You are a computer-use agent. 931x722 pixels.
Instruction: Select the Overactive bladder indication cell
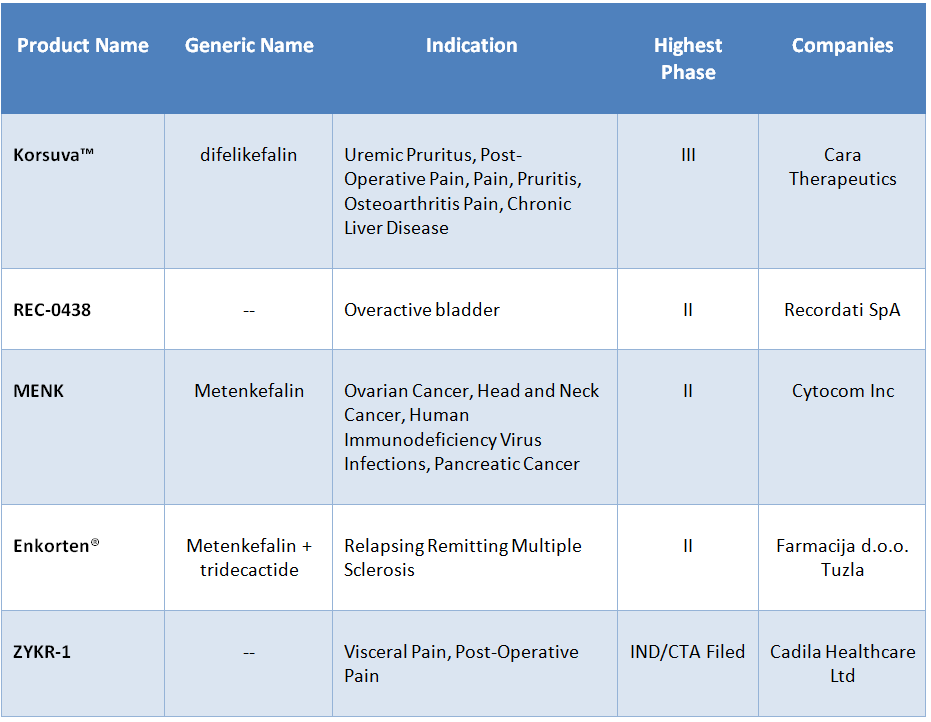tap(421, 310)
